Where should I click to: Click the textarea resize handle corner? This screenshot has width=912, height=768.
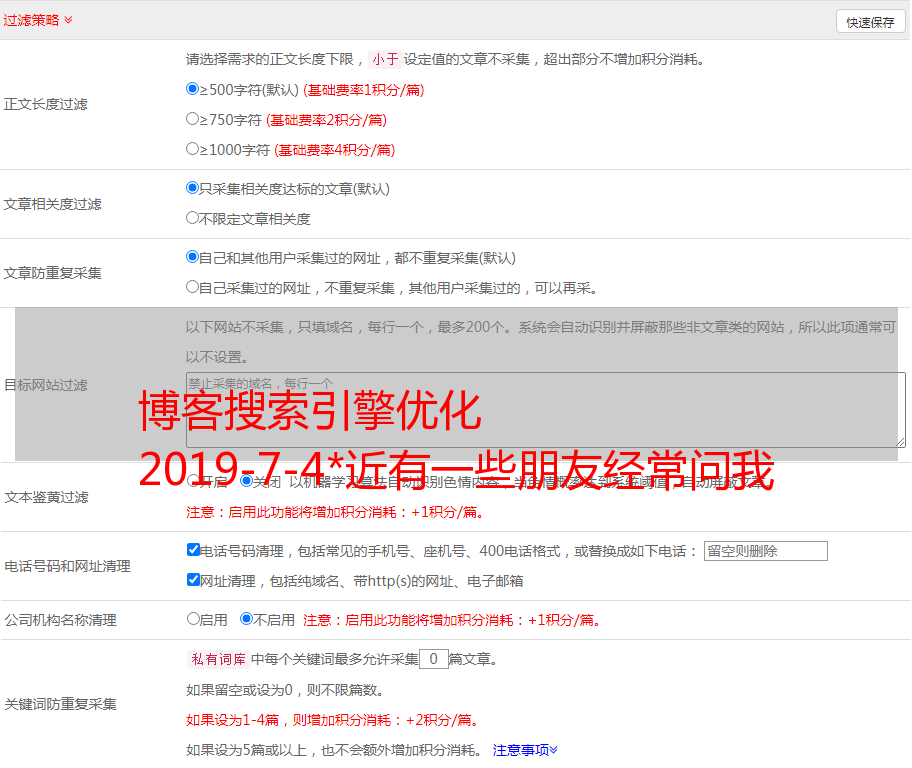tap(900, 442)
